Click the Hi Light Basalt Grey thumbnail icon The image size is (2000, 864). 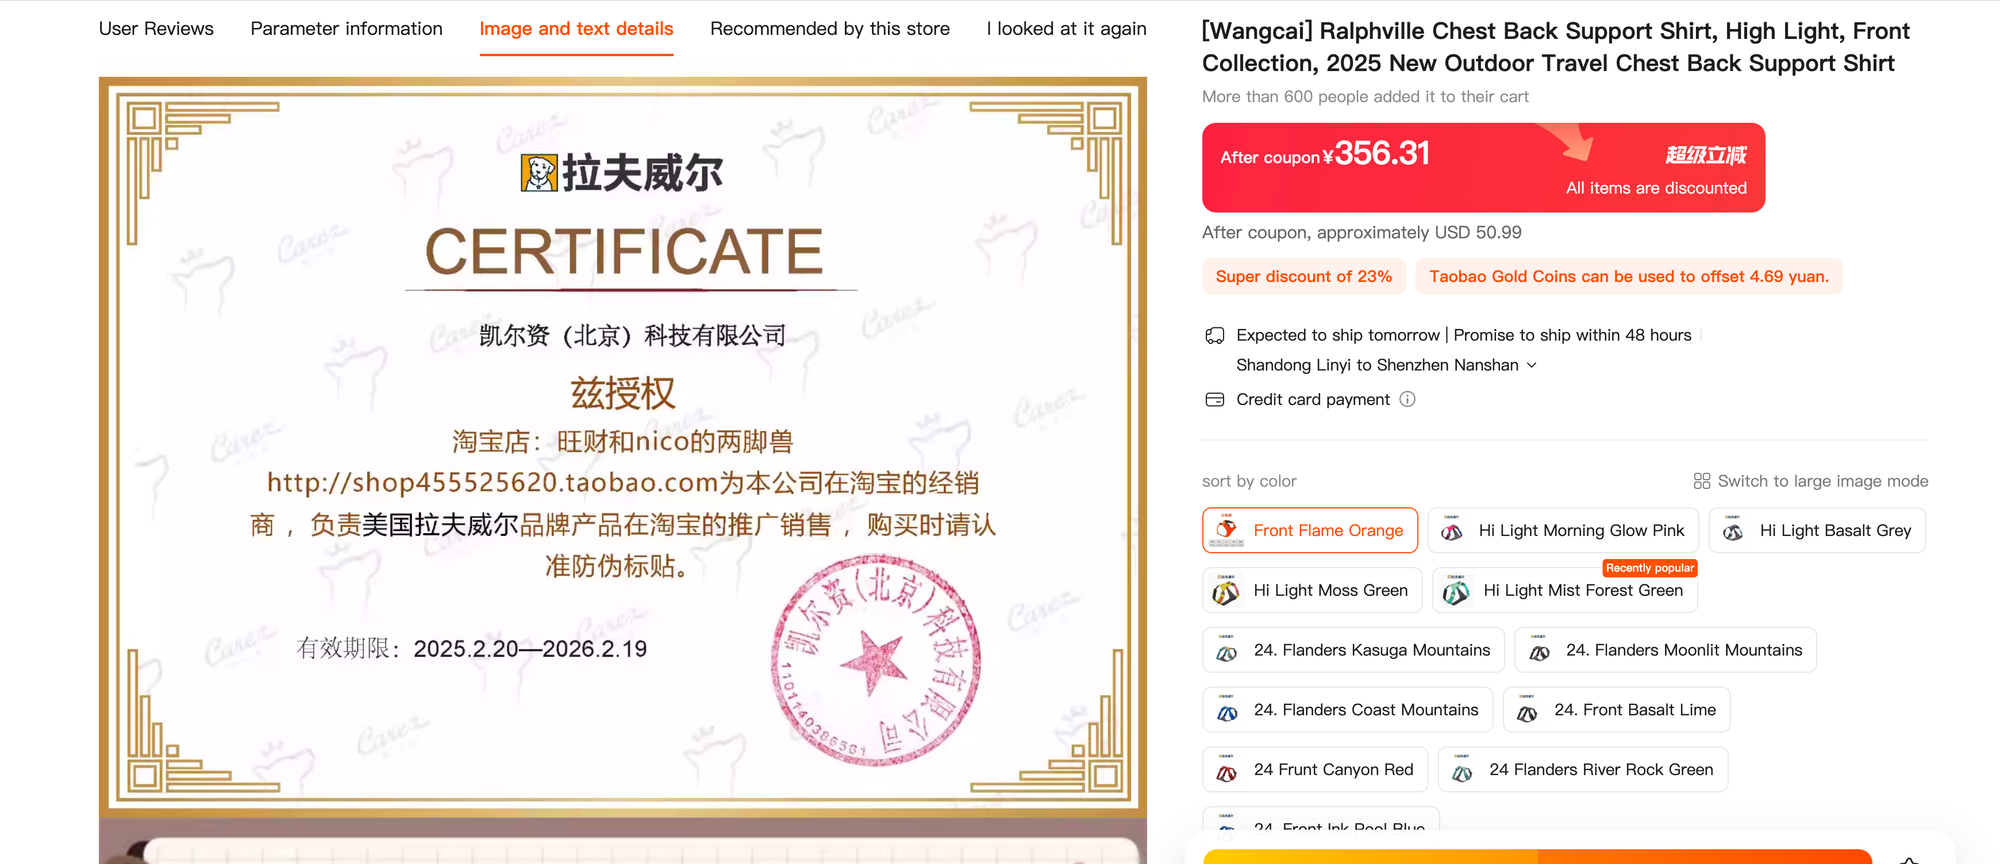1733,531
